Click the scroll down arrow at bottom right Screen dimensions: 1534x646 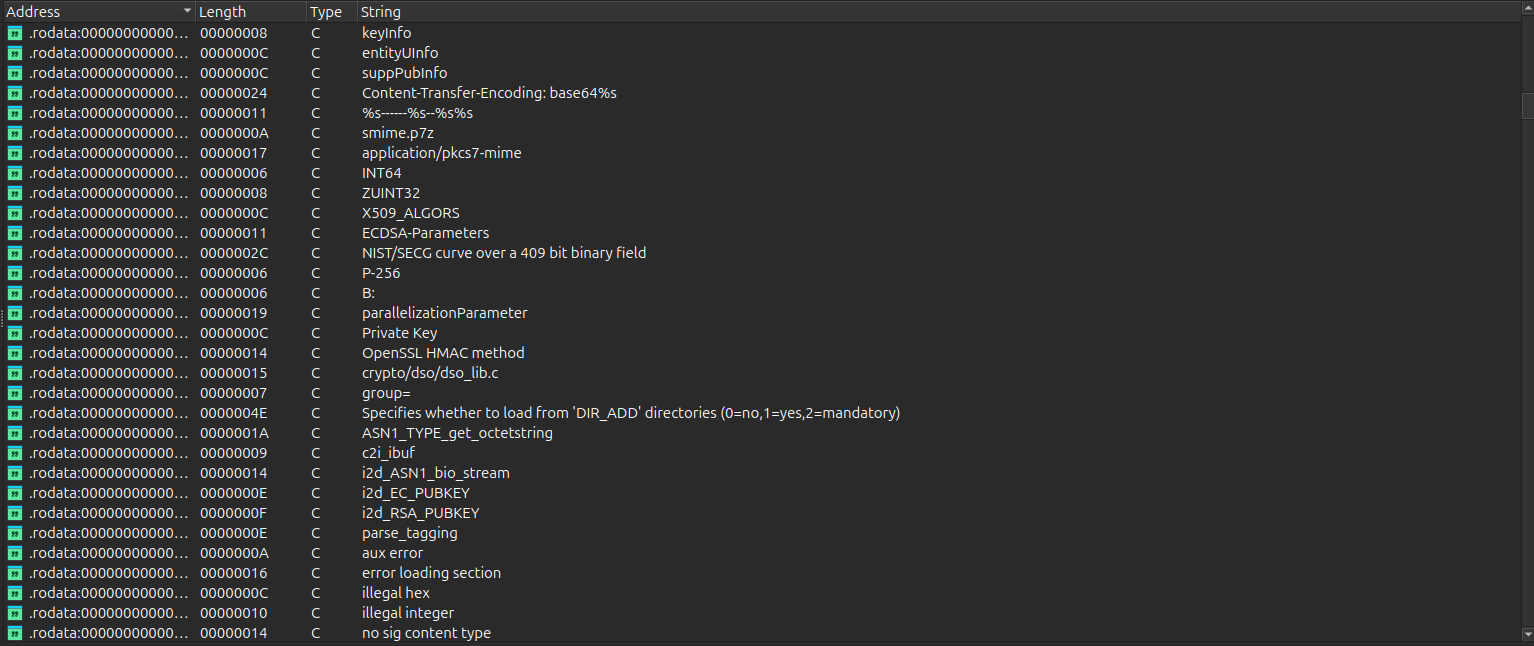[1526, 633]
